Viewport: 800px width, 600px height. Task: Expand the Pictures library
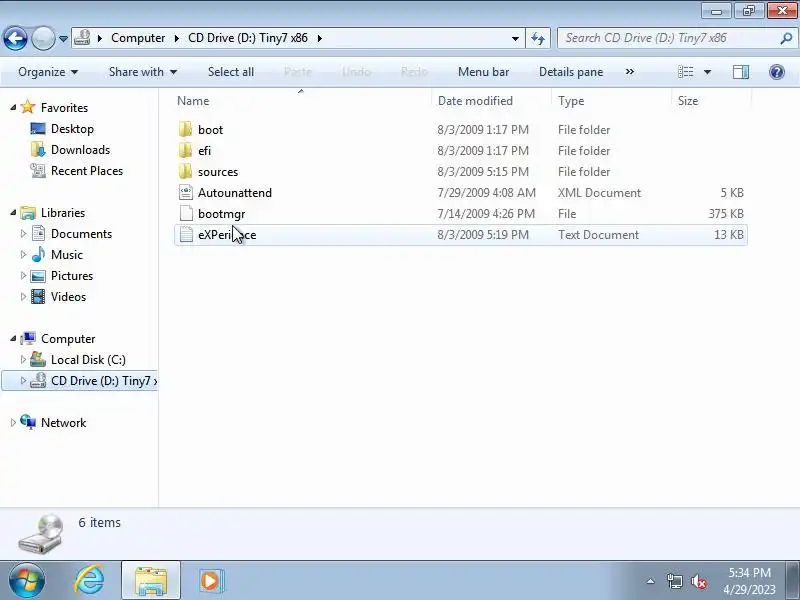(x=23, y=275)
